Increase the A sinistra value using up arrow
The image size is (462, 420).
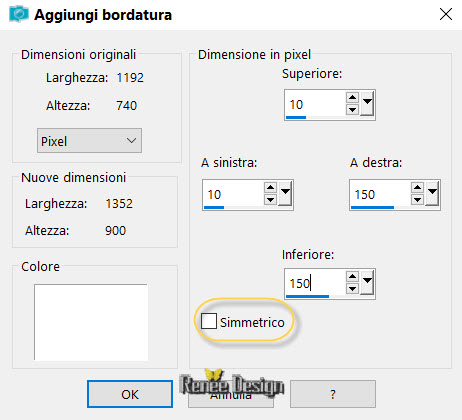pyautogui.click(x=270, y=187)
